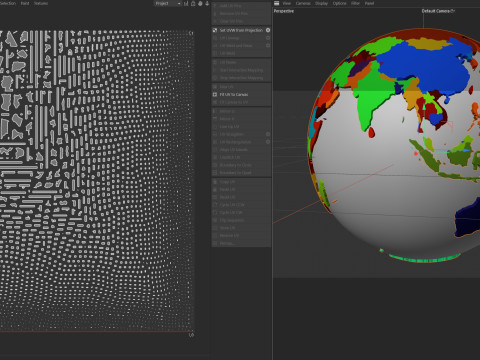This screenshot has height=360, width=480.
Task: Click the Perspective viewport label
Action: tap(284, 11)
